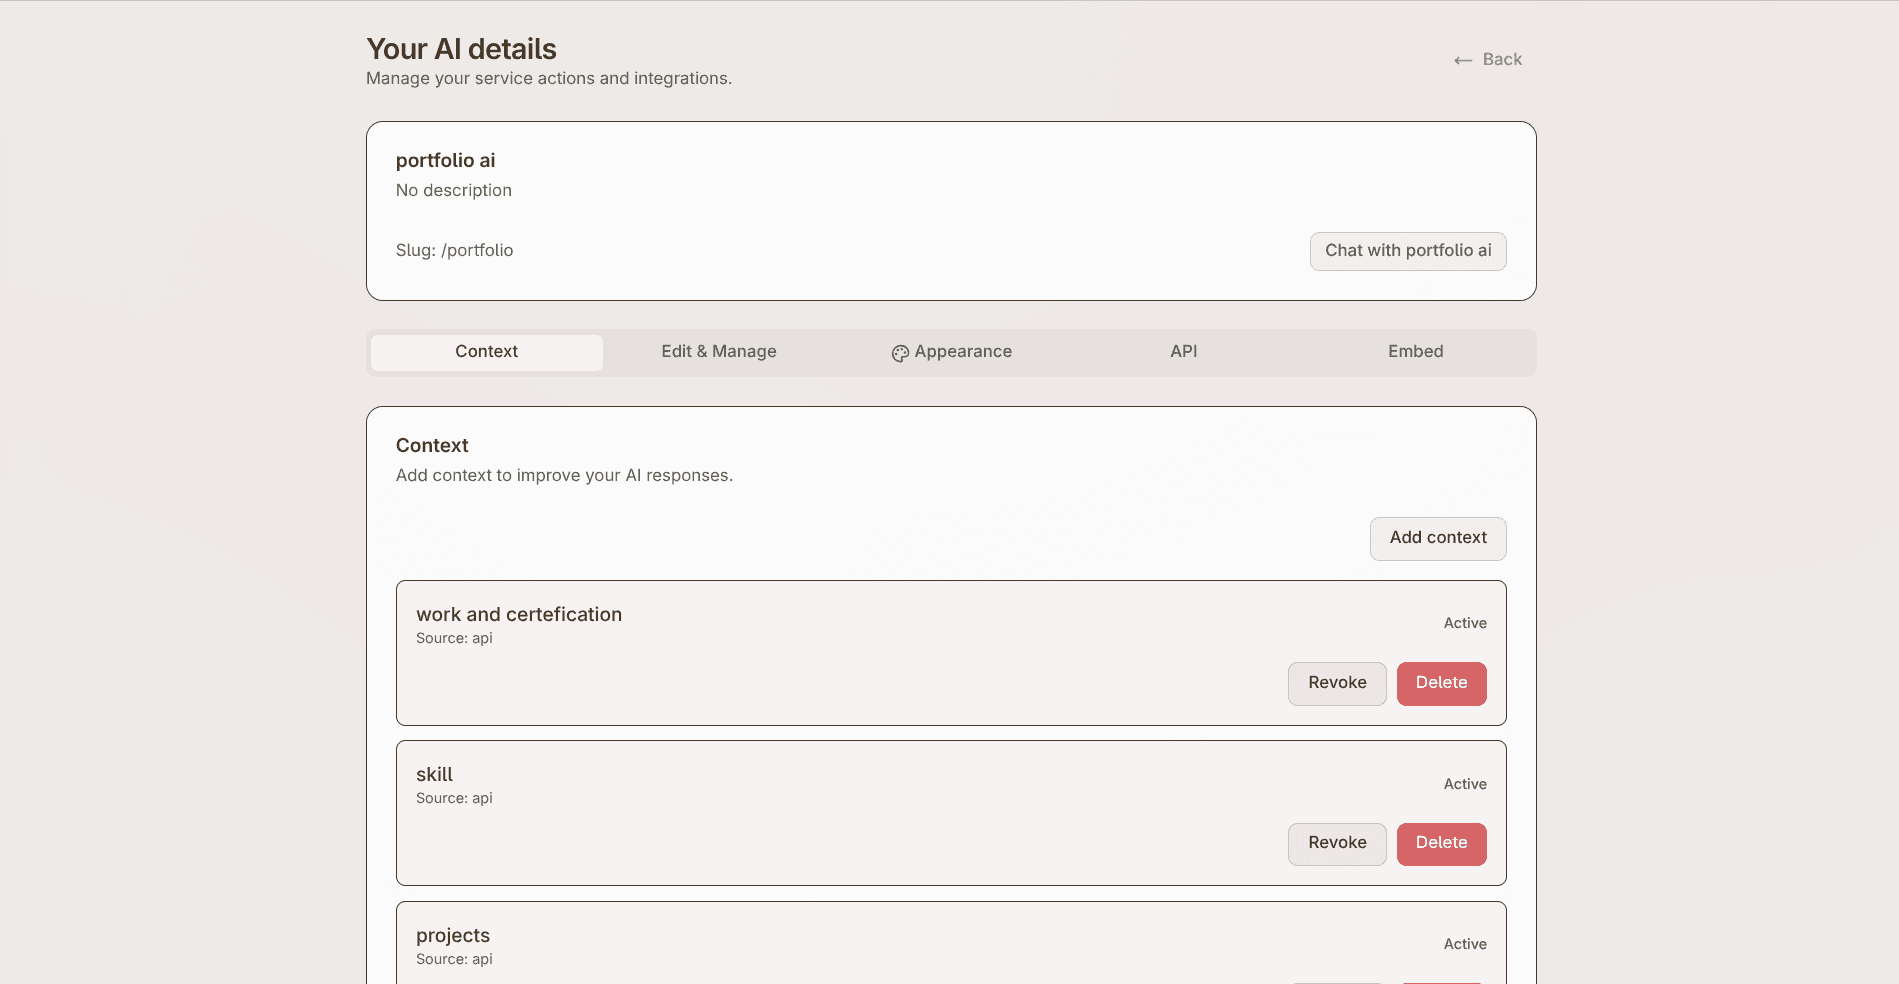1899x984 pixels.
Task: Click the Active status on projects context
Action: coord(1464,943)
